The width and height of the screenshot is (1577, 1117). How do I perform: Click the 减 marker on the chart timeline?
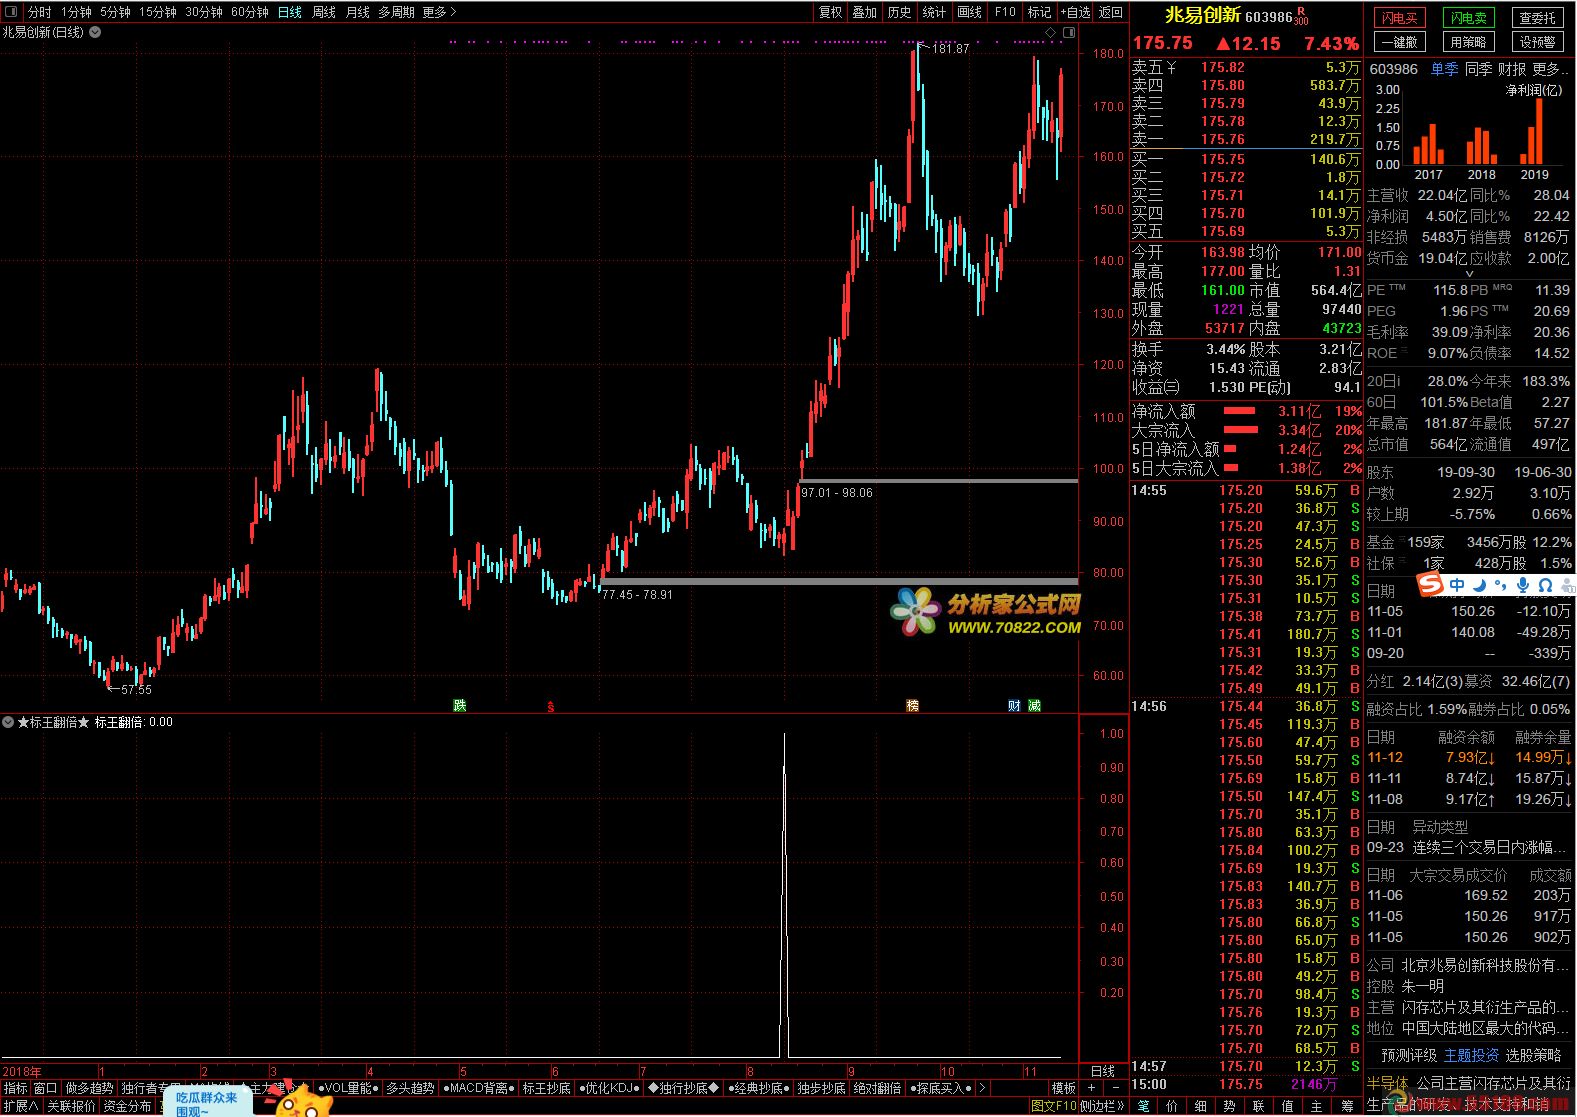coord(1034,705)
